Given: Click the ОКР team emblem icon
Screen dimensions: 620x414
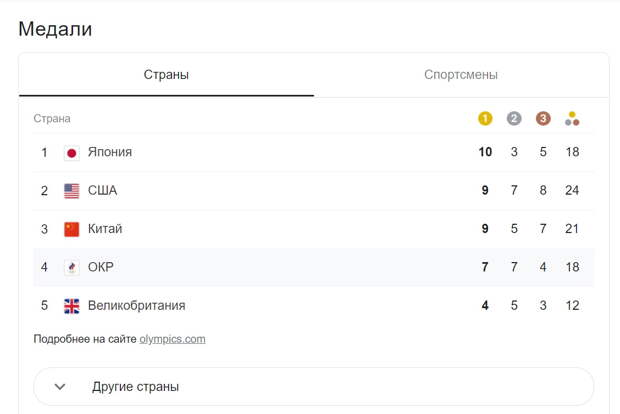Looking at the screenshot, I should pos(72,268).
